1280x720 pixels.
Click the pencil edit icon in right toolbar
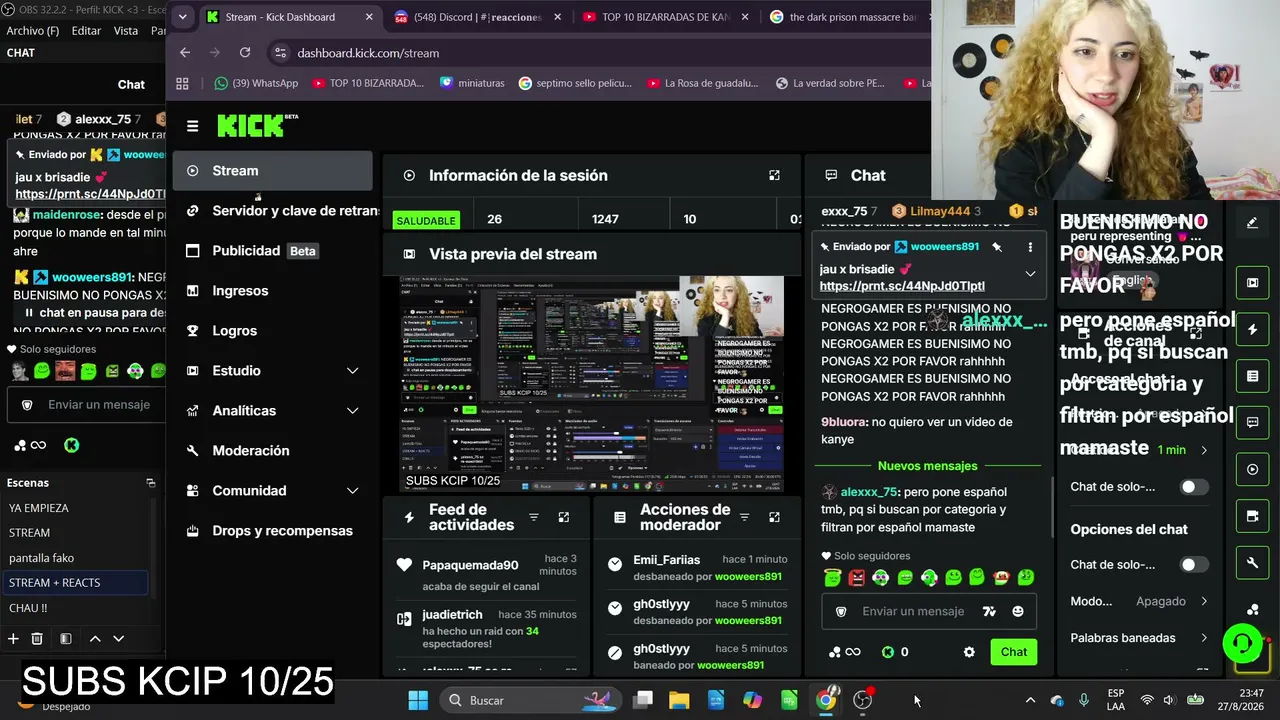[1252, 223]
